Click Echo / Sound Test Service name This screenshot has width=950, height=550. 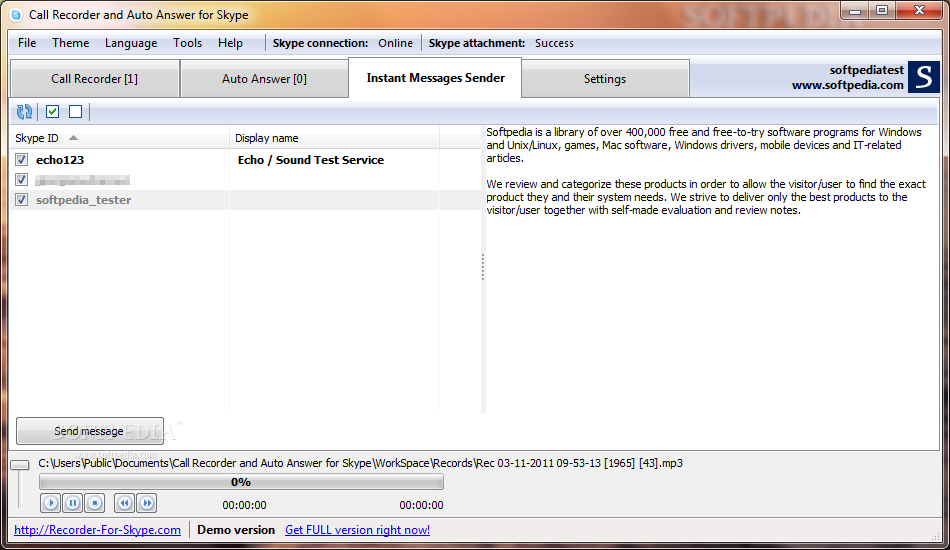point(311,160)
